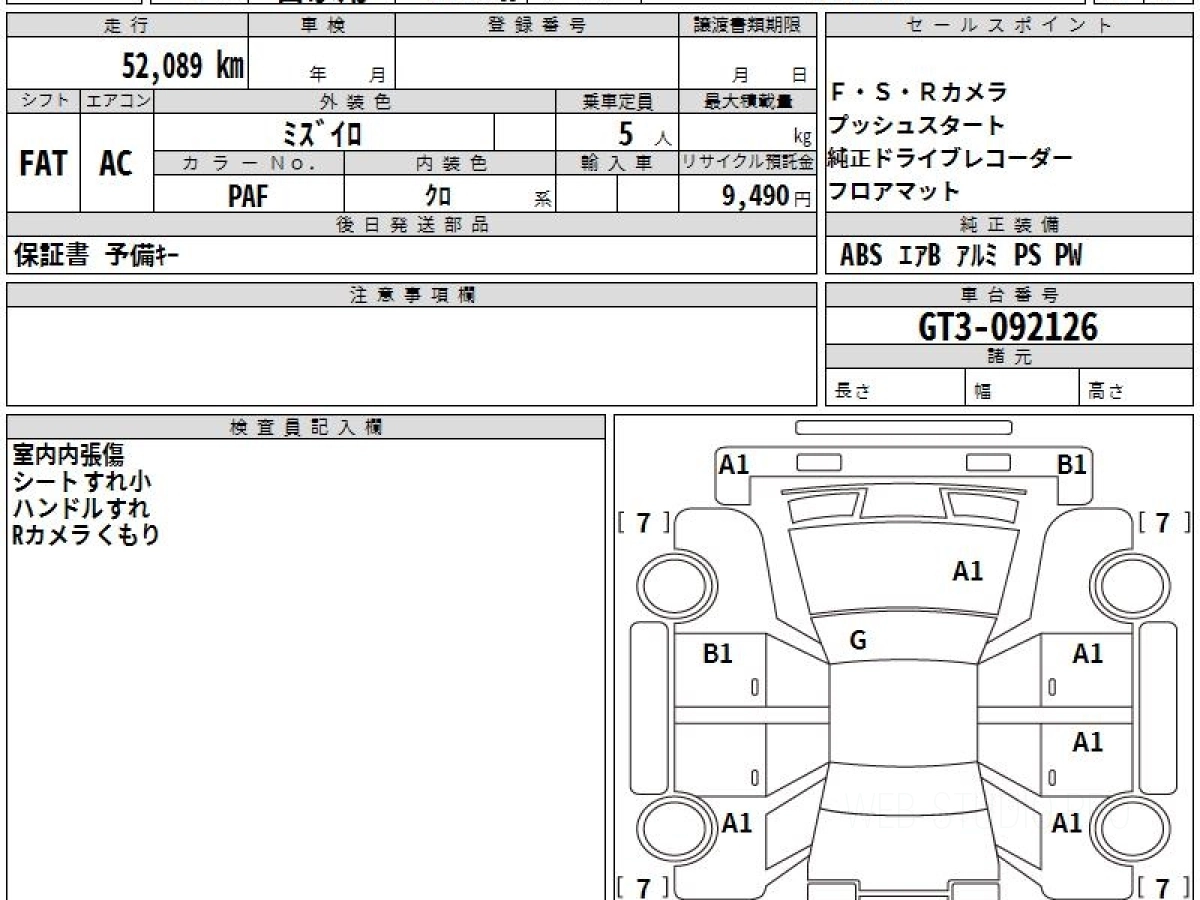Click the interior color value クロ
Image resolution: width=1200 pixels, height=900 pixels.
coord(438,196)
